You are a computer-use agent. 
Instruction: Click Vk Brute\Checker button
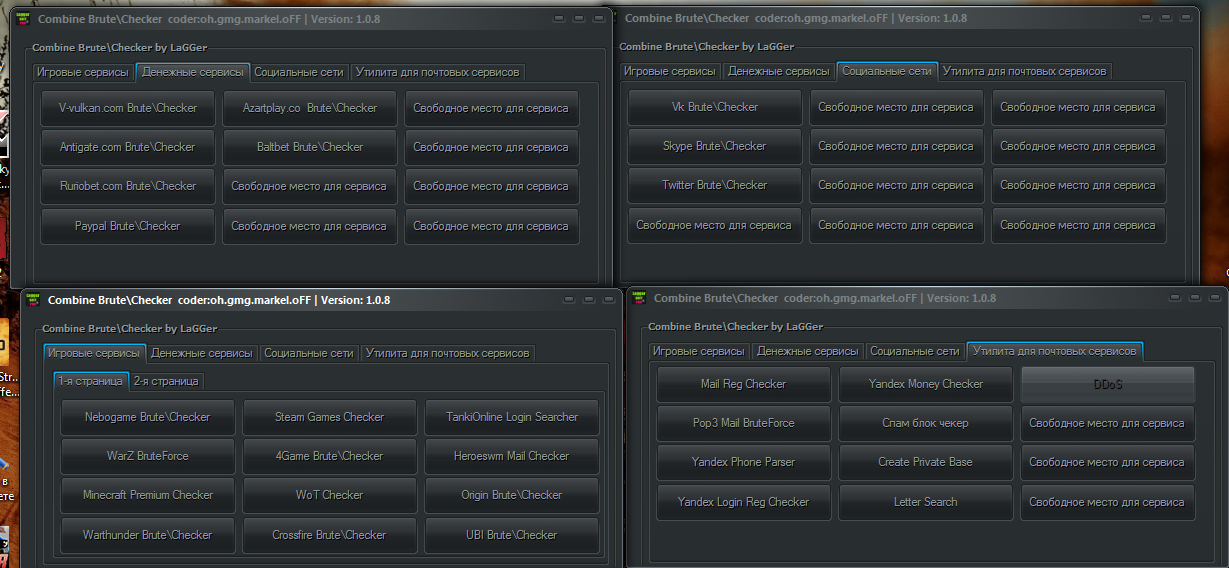click(715, 107)
